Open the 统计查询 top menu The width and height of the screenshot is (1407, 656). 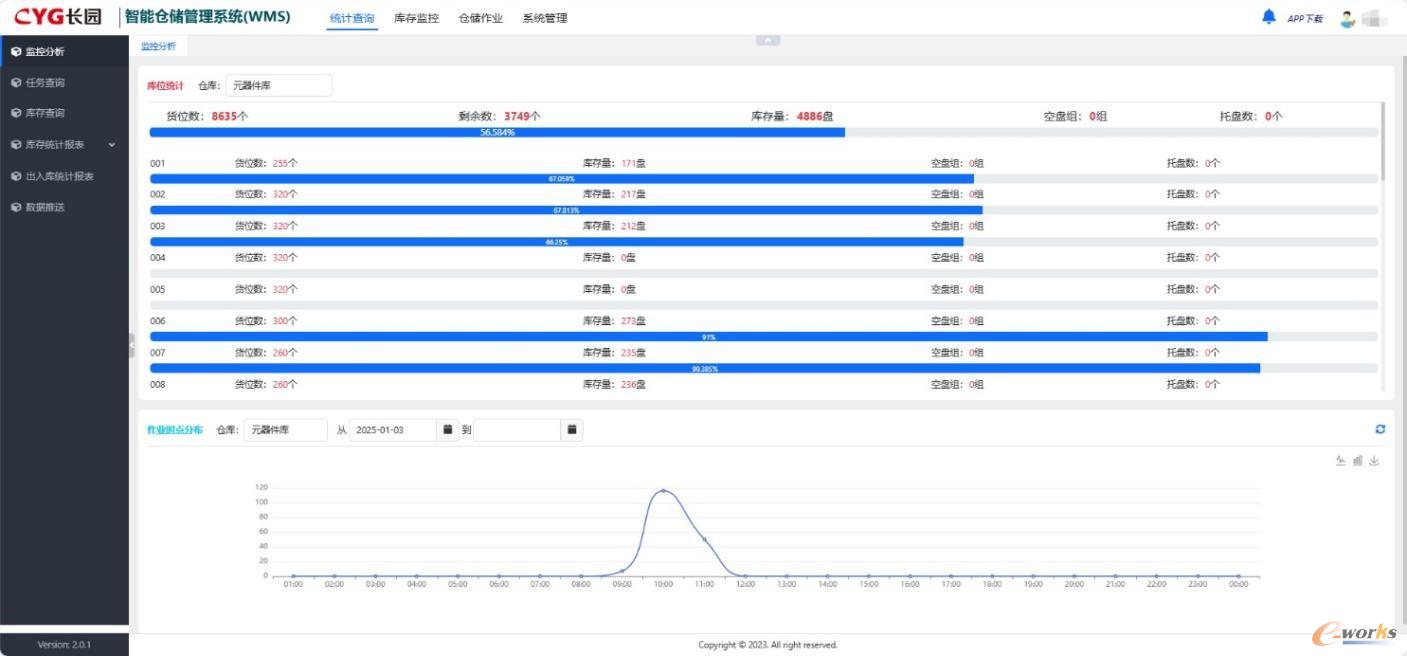point(352,18)
